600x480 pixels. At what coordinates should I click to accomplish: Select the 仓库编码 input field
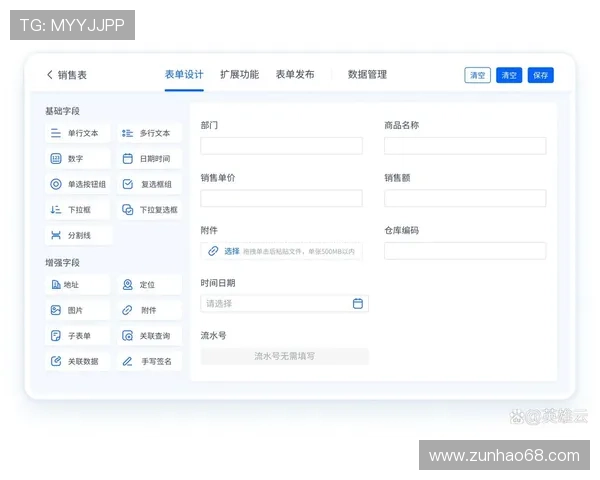point(465,251)
